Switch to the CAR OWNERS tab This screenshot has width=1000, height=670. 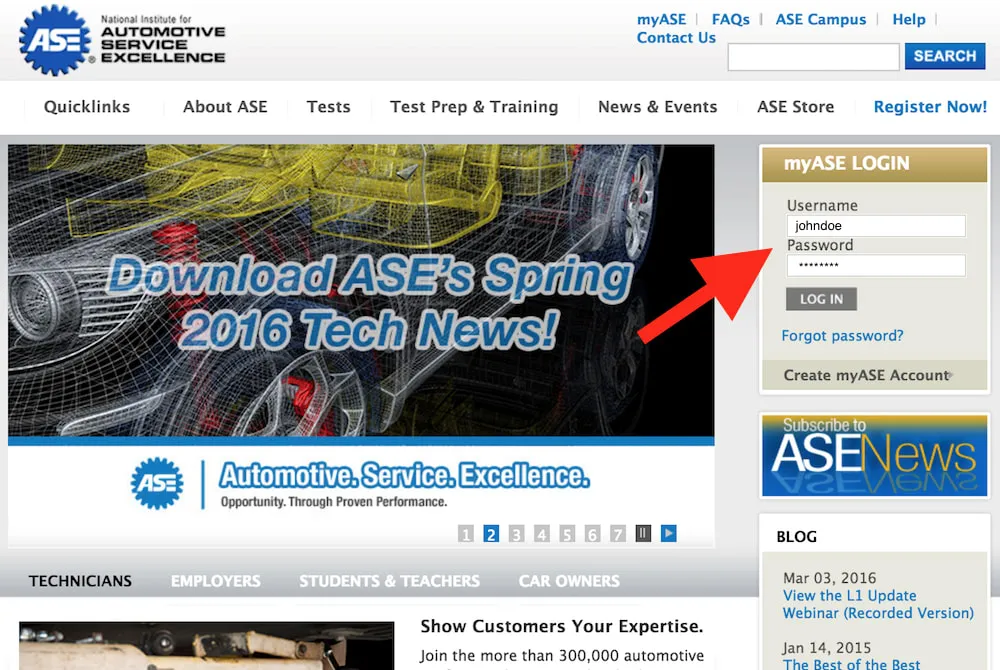point(569,581)
